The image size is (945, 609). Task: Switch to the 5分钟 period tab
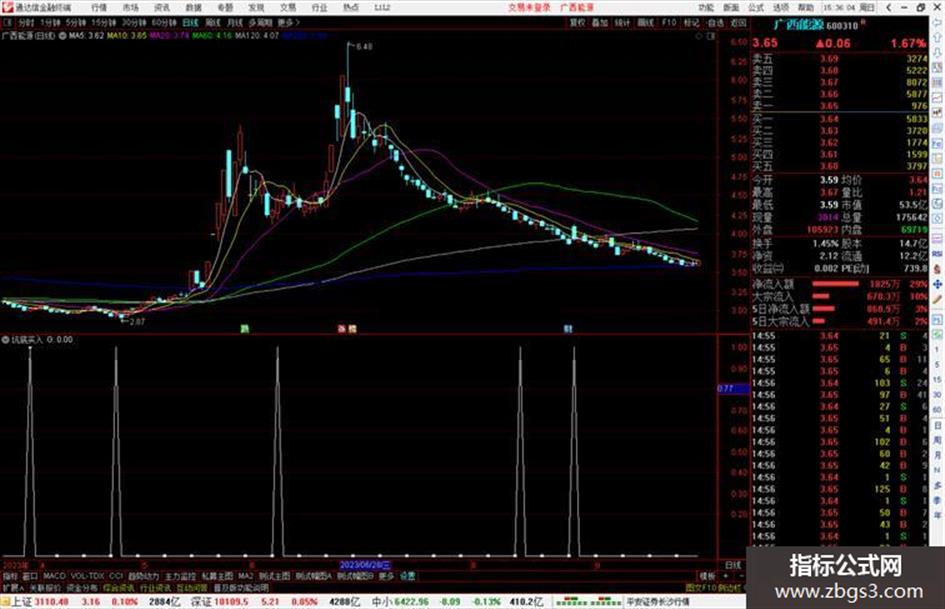[x=76, y=22]
